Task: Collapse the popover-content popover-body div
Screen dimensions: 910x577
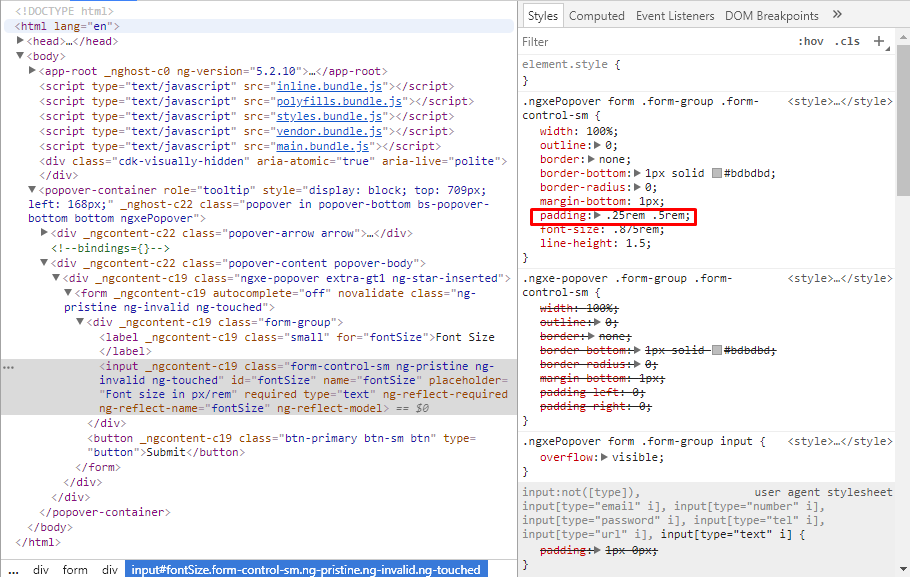Action: tap(44, 263)
